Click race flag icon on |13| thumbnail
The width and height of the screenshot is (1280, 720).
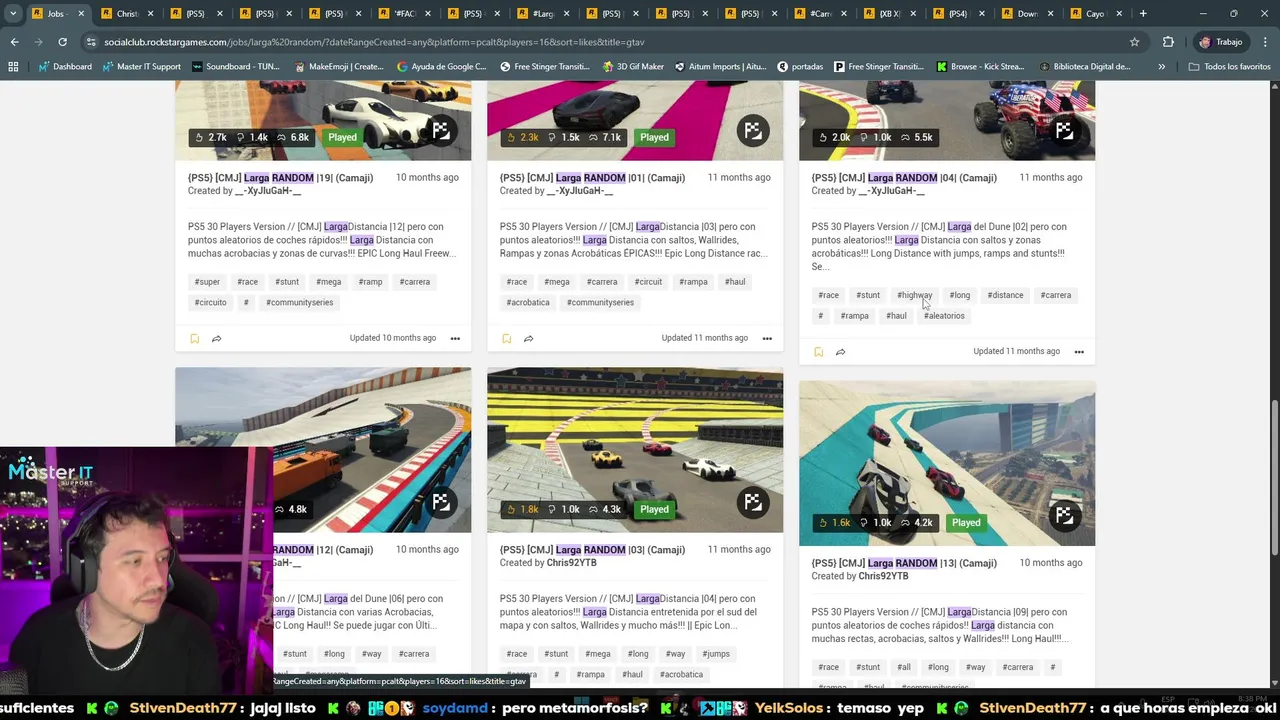pyautogui.click(x=1065, y=516)
